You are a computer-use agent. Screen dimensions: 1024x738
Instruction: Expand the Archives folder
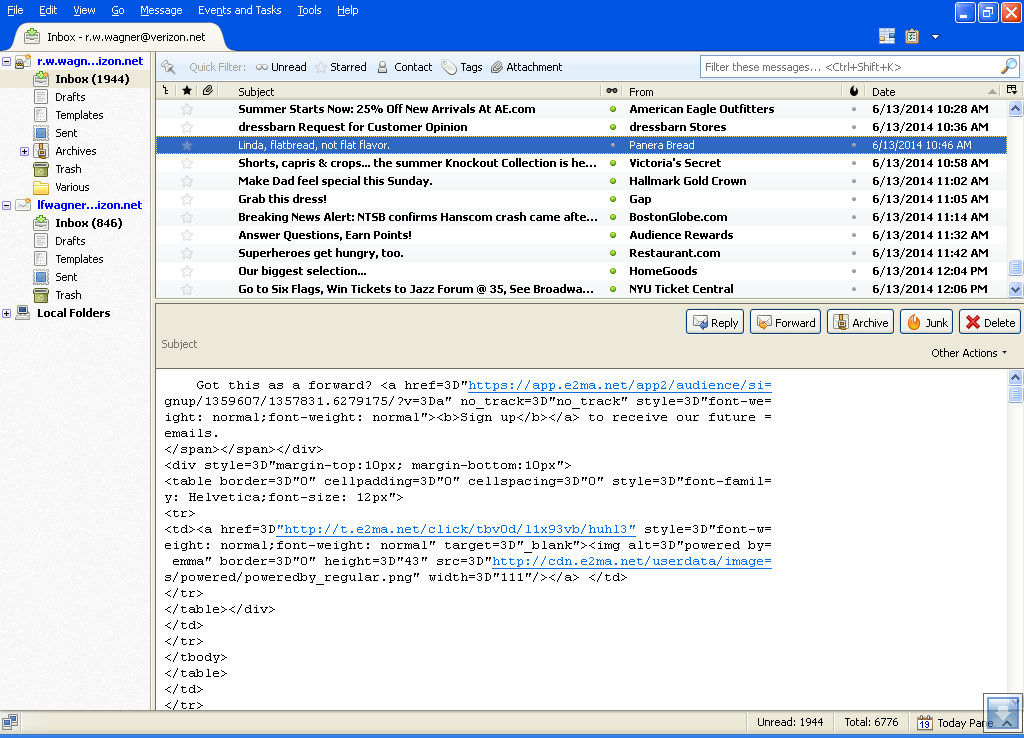(24, 151)
